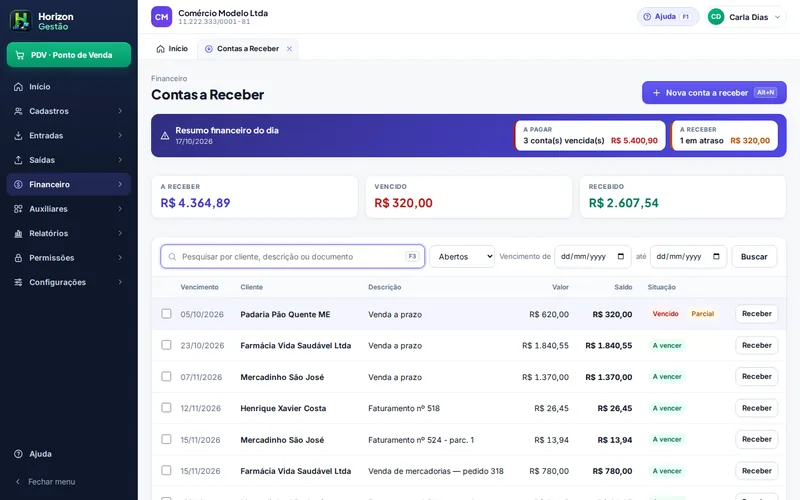
Task: Click the CM company avatar badge
Action: click(162, 17)
